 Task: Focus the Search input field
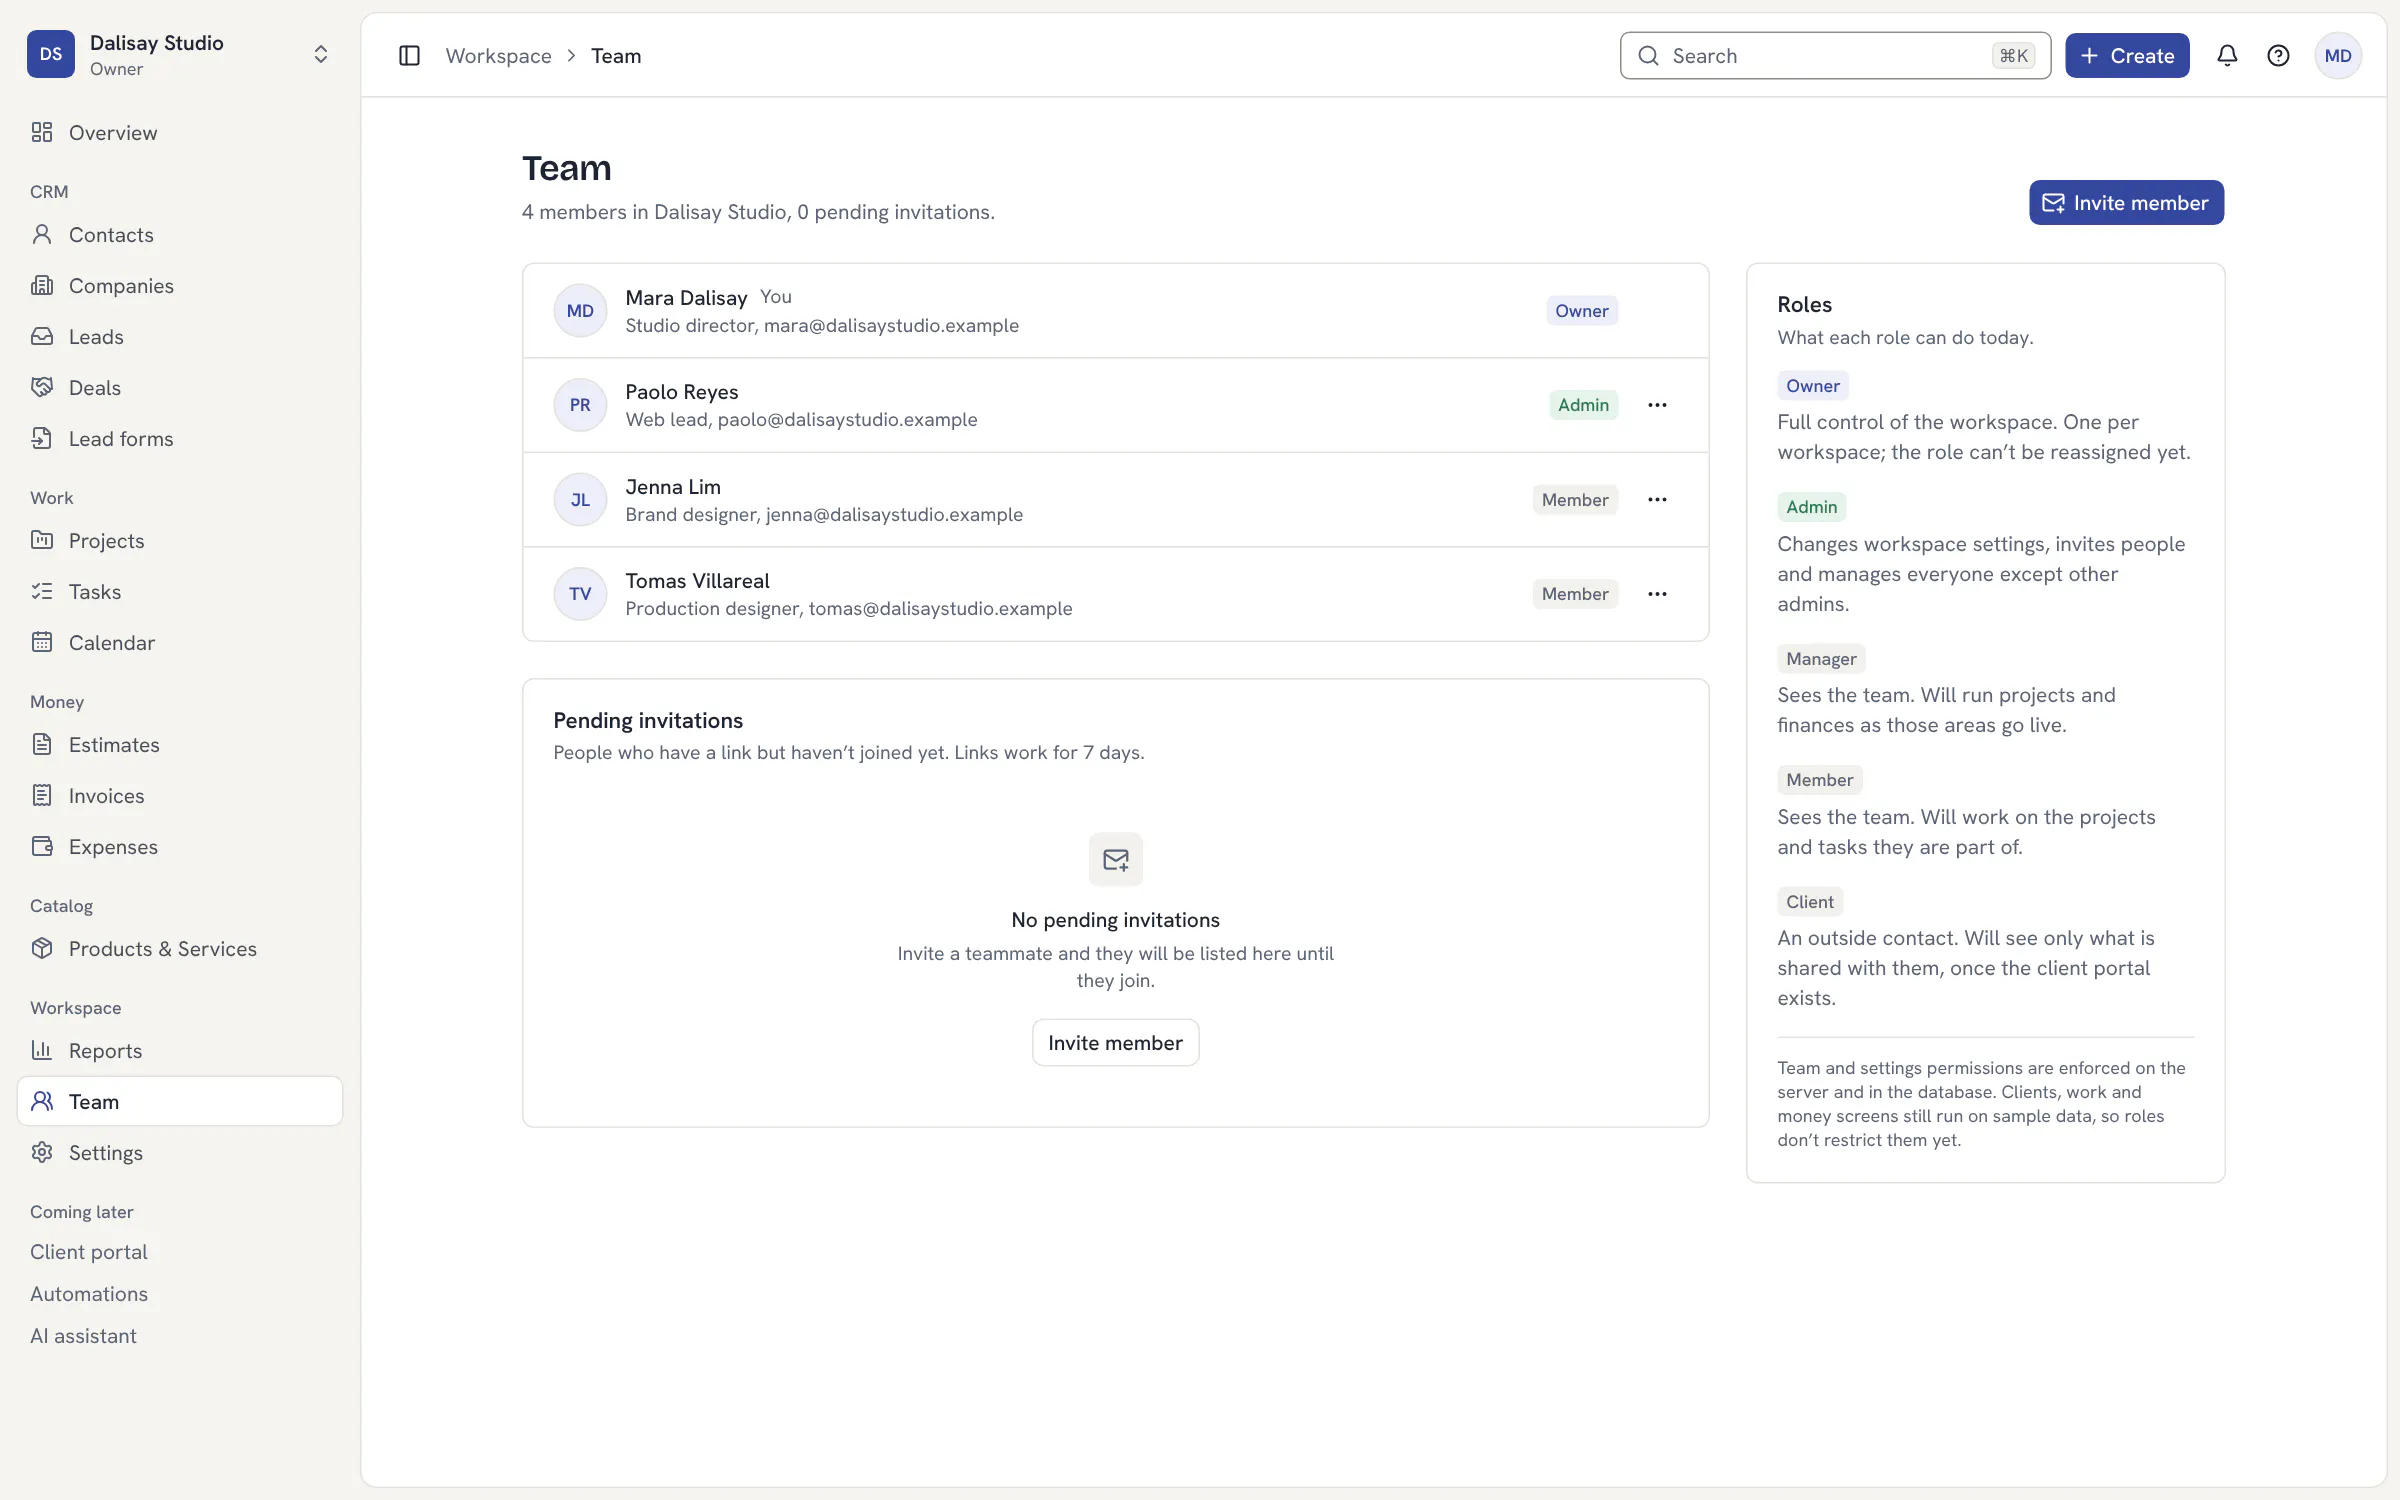1835,56
